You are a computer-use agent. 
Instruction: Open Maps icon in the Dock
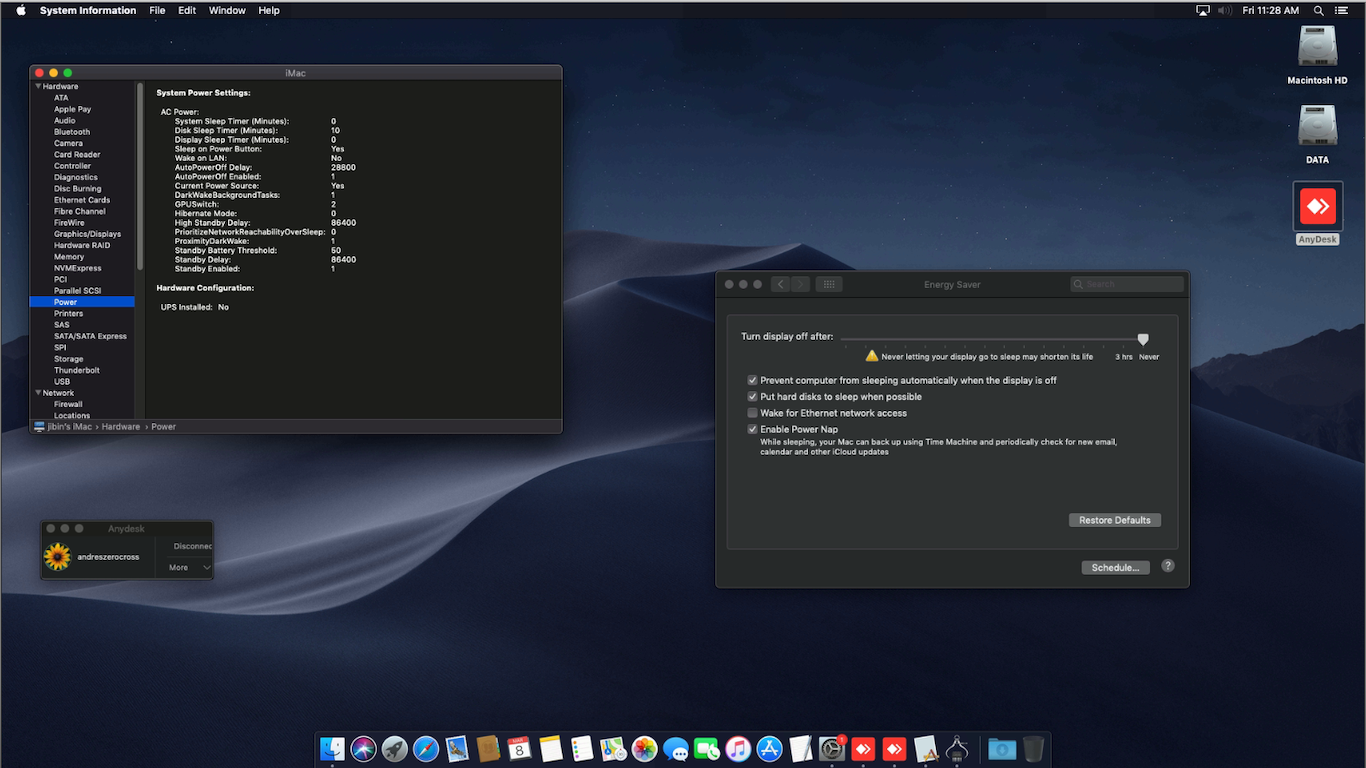click(613, 748)
